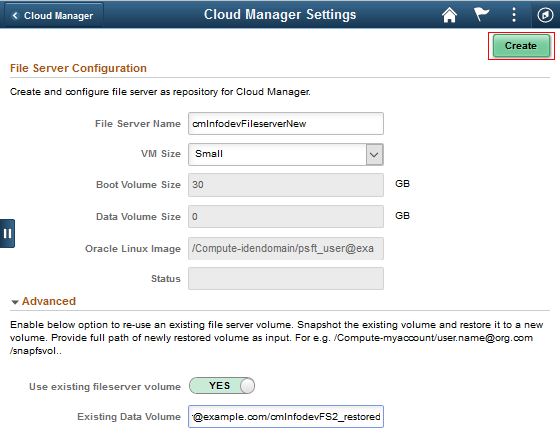
Task: Click the 'Enable below option' help text
Action: point(277,338)
